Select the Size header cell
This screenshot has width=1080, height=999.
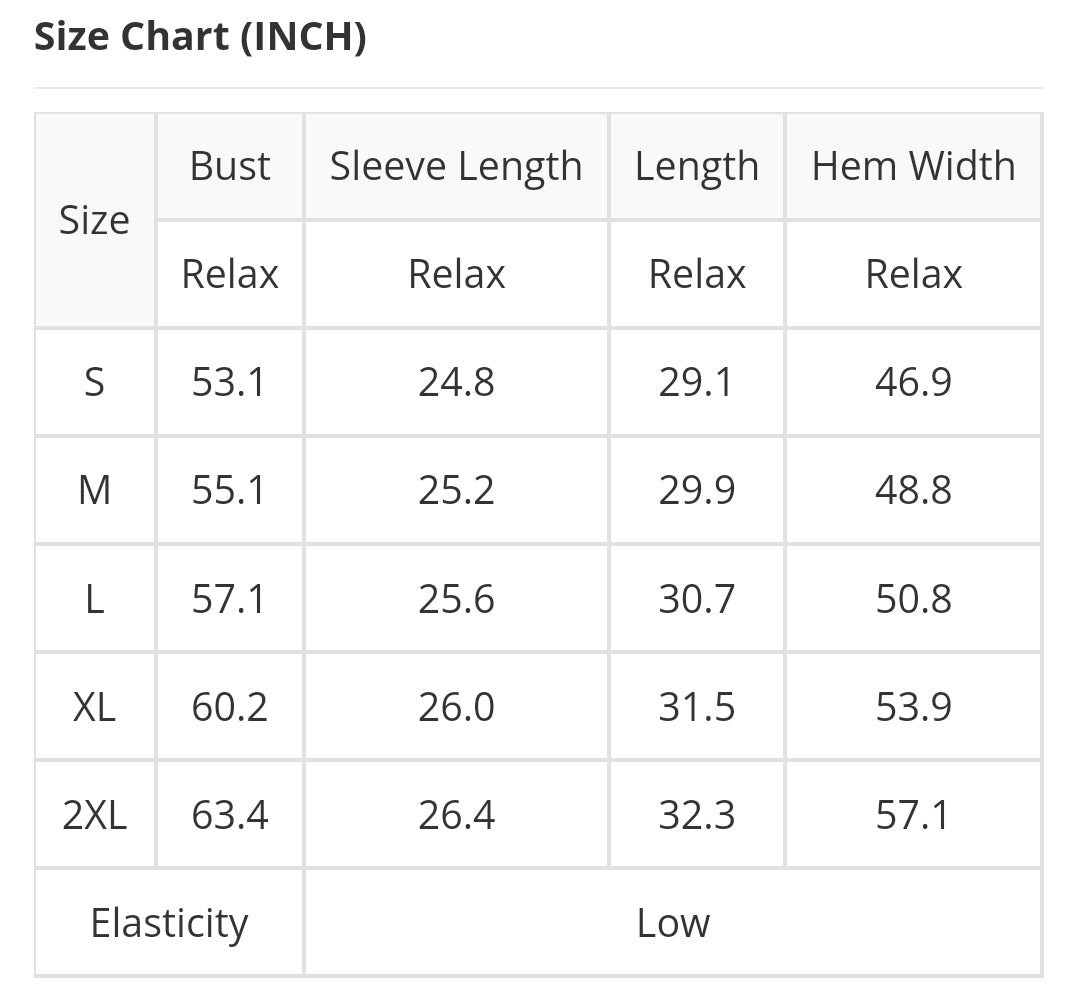[x=95, y=220]
